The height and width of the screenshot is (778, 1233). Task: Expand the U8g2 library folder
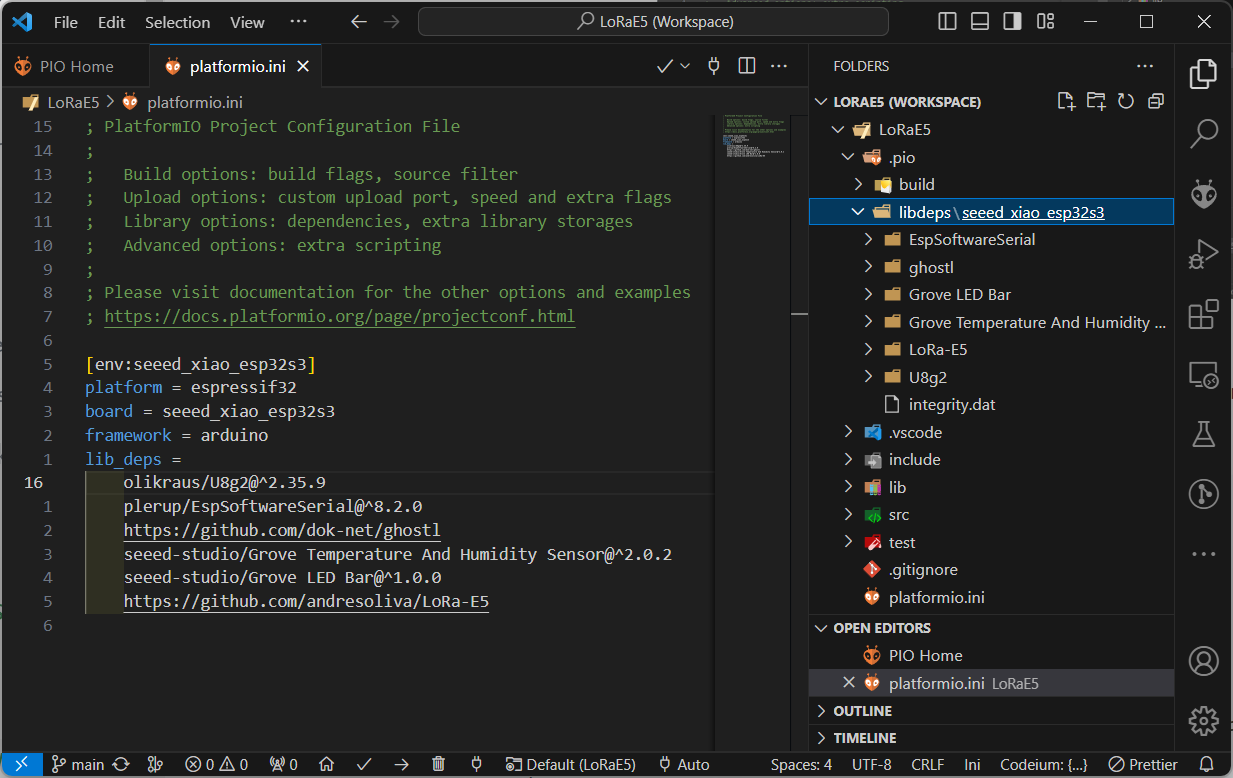(x=868, y=377)
